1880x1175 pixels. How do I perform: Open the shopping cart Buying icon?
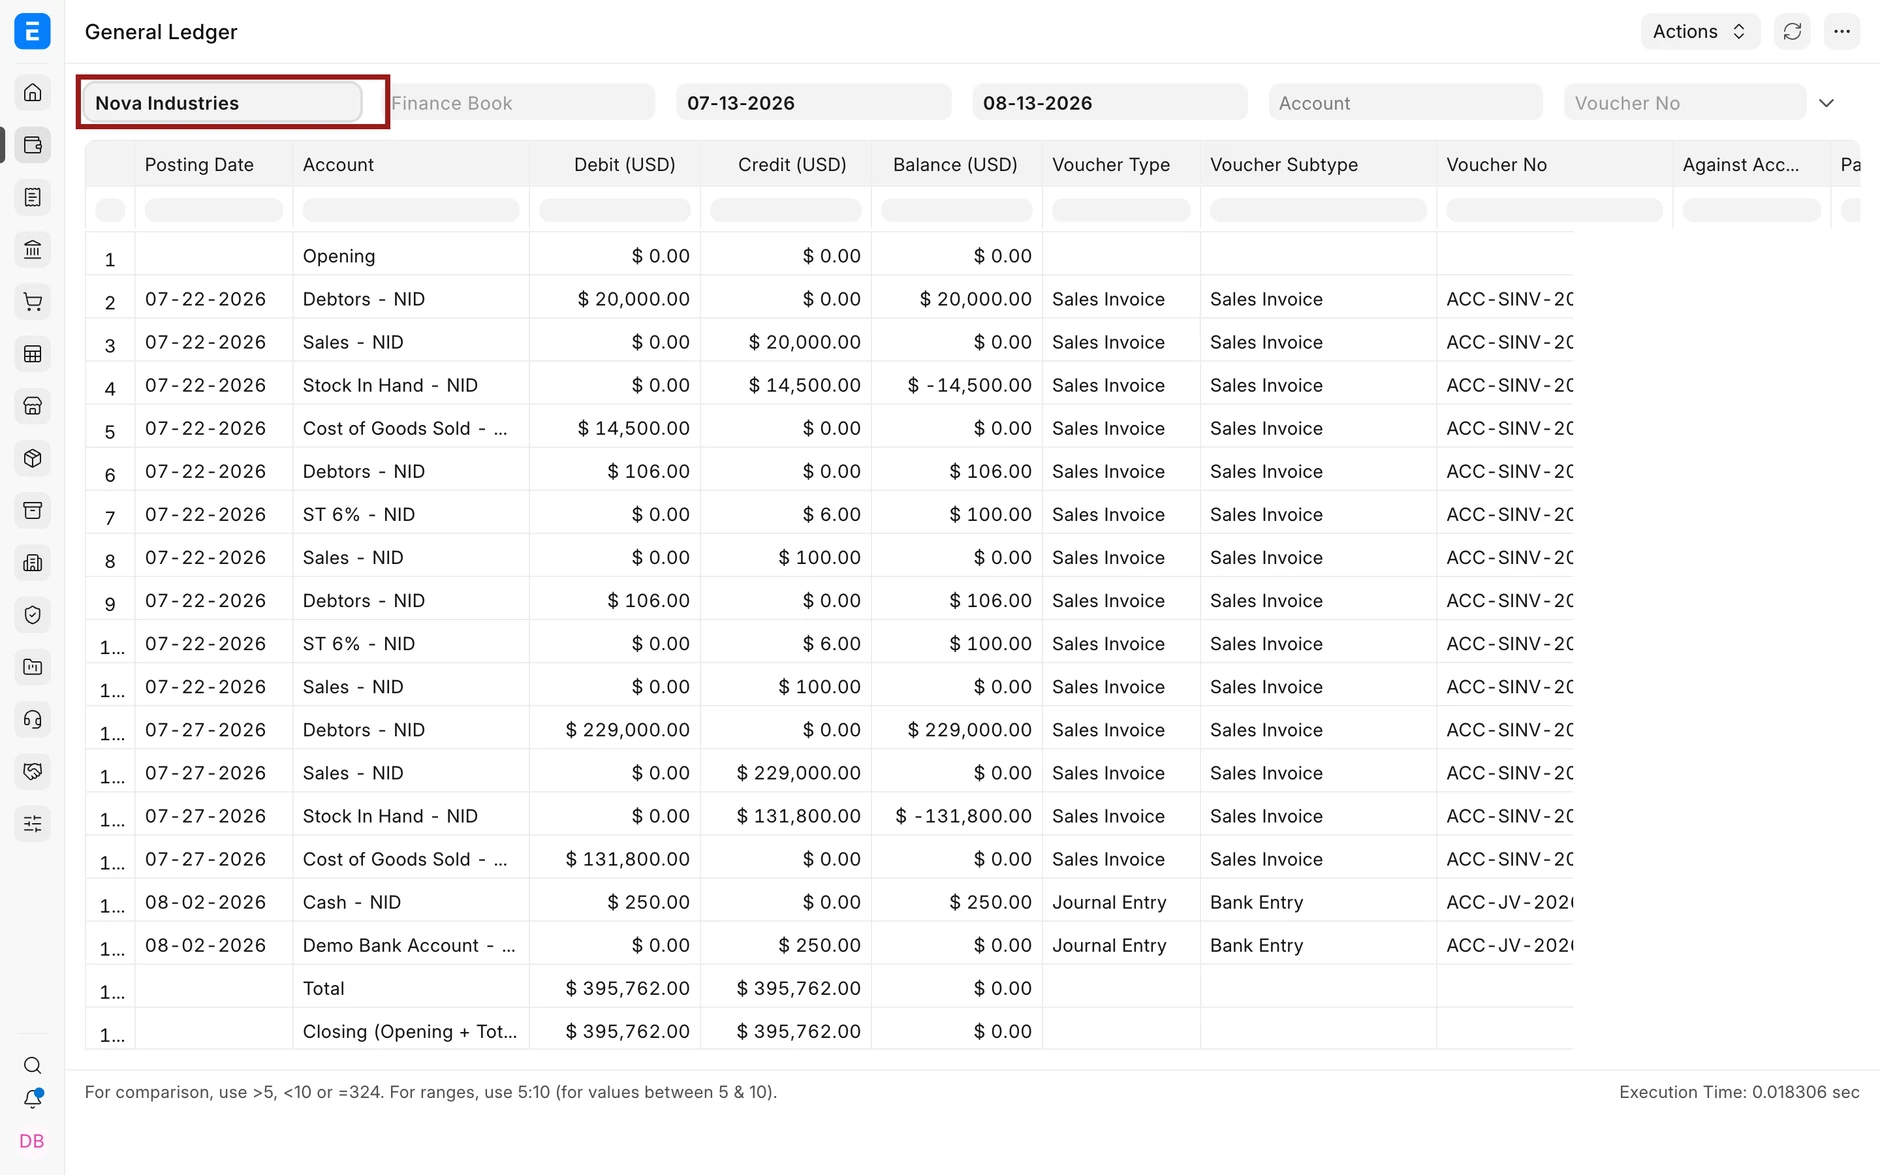(x=33, y=302)
